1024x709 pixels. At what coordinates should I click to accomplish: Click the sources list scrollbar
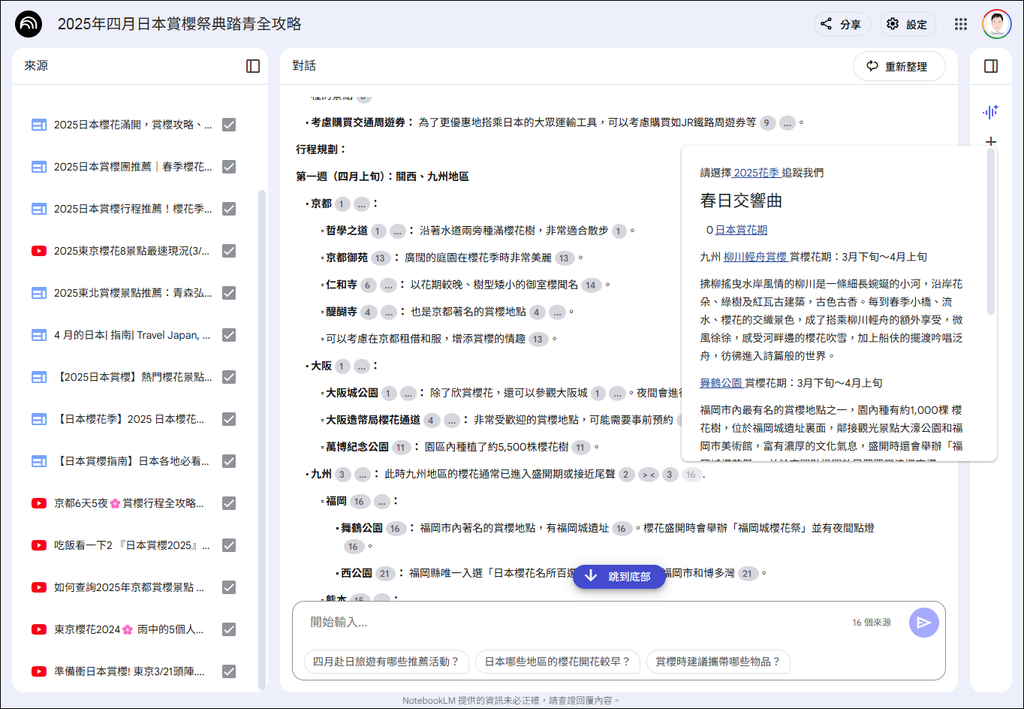point(262,439)
